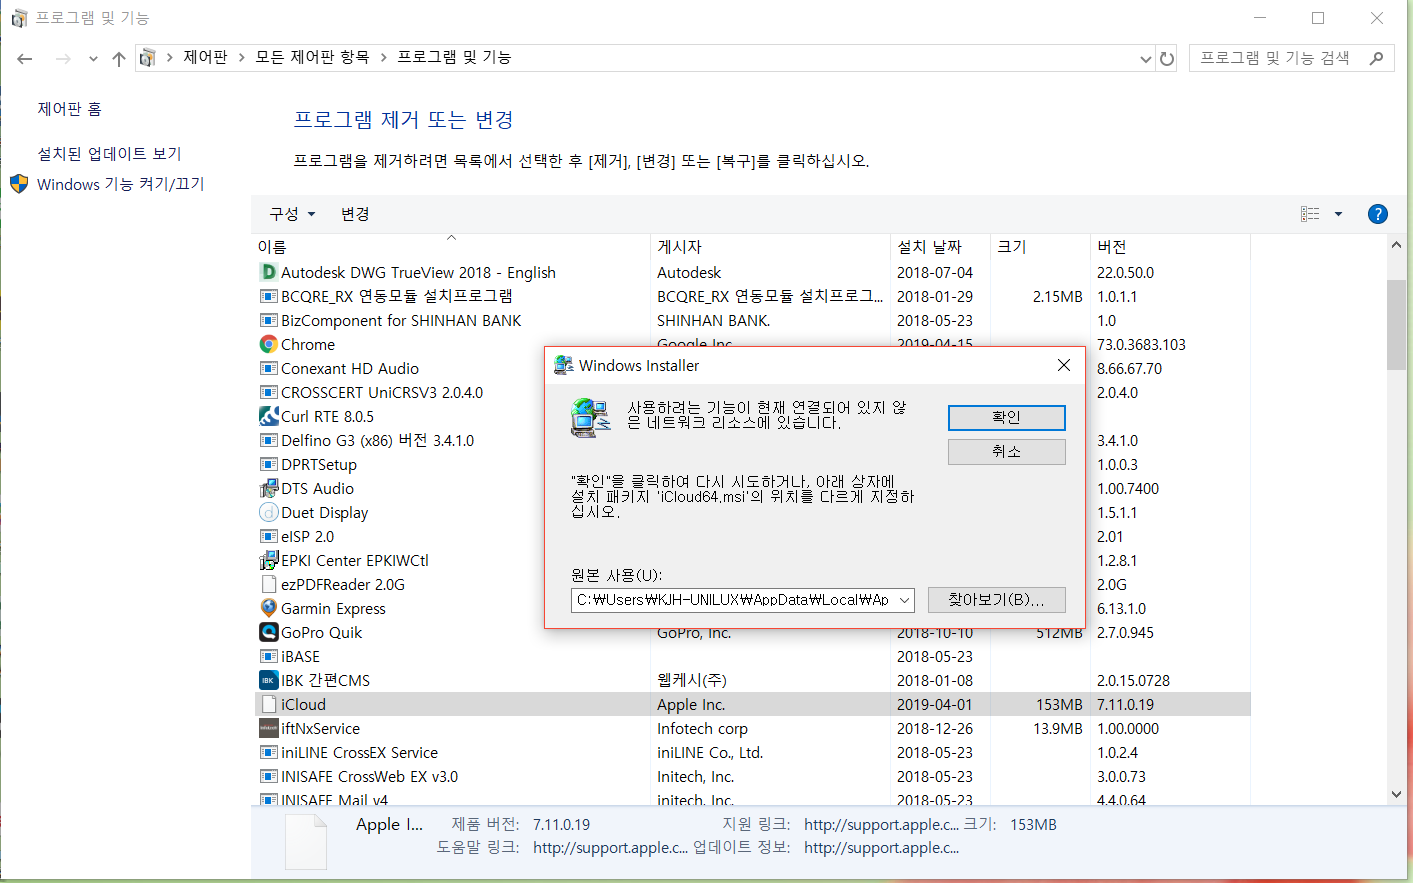Open the help question mark icon
Image resolution: width=1413 pixels, height=883 pixels.
pos(1377,214)
